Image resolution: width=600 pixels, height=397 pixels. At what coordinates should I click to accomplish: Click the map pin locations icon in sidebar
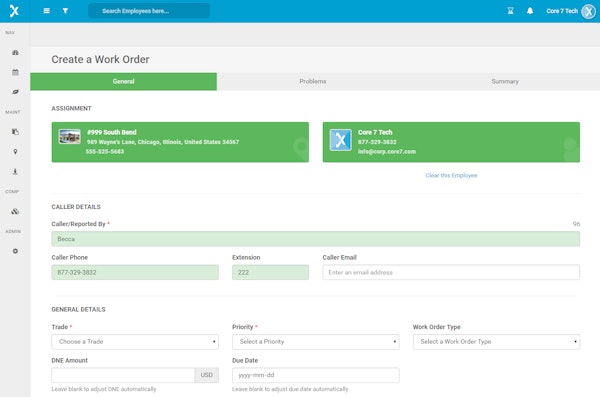(15, 152)
